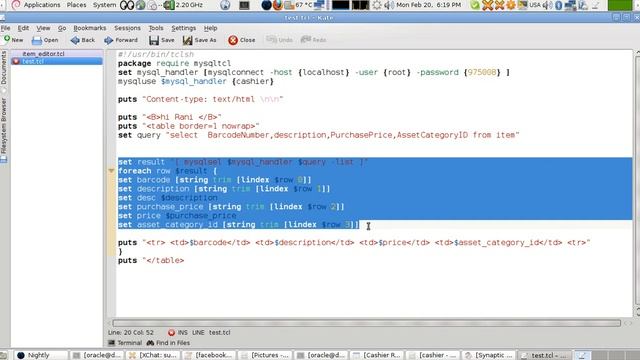
Task: Click the USA keyboard layout indicator
Action: [x=535, y=5]
